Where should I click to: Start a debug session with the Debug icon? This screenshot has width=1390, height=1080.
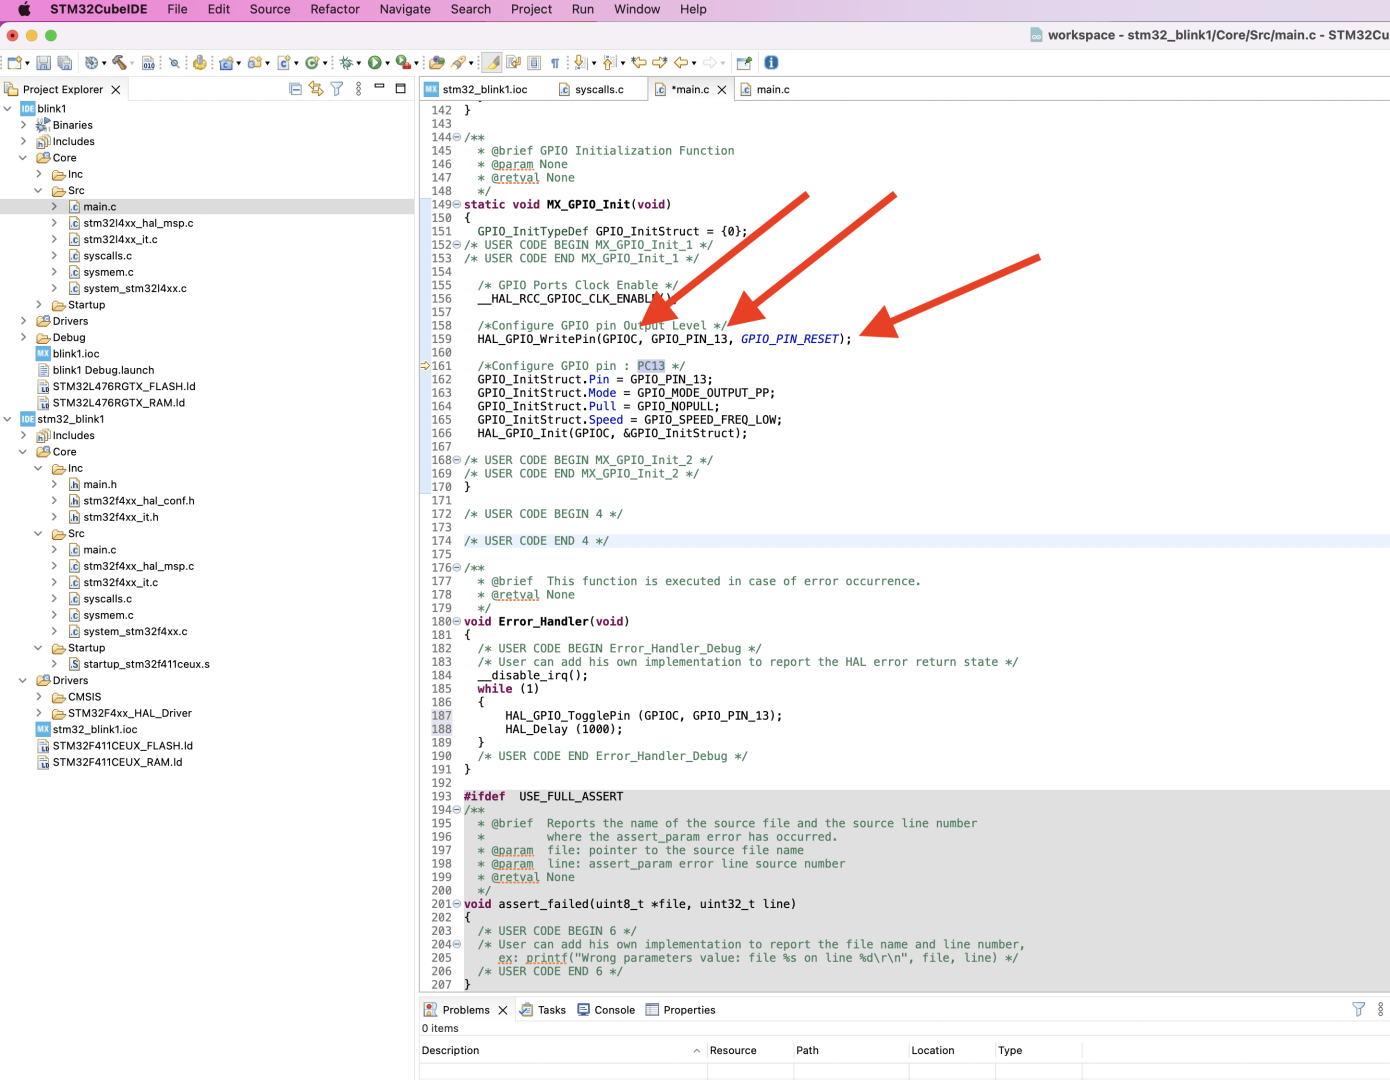tap(347, 62)
